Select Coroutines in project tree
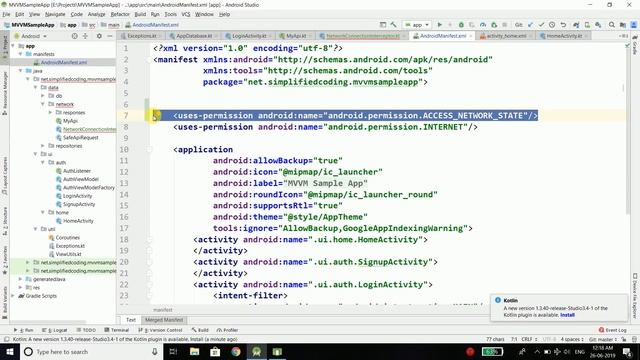Screen dimensions: 640x360 tap(67, 238)
